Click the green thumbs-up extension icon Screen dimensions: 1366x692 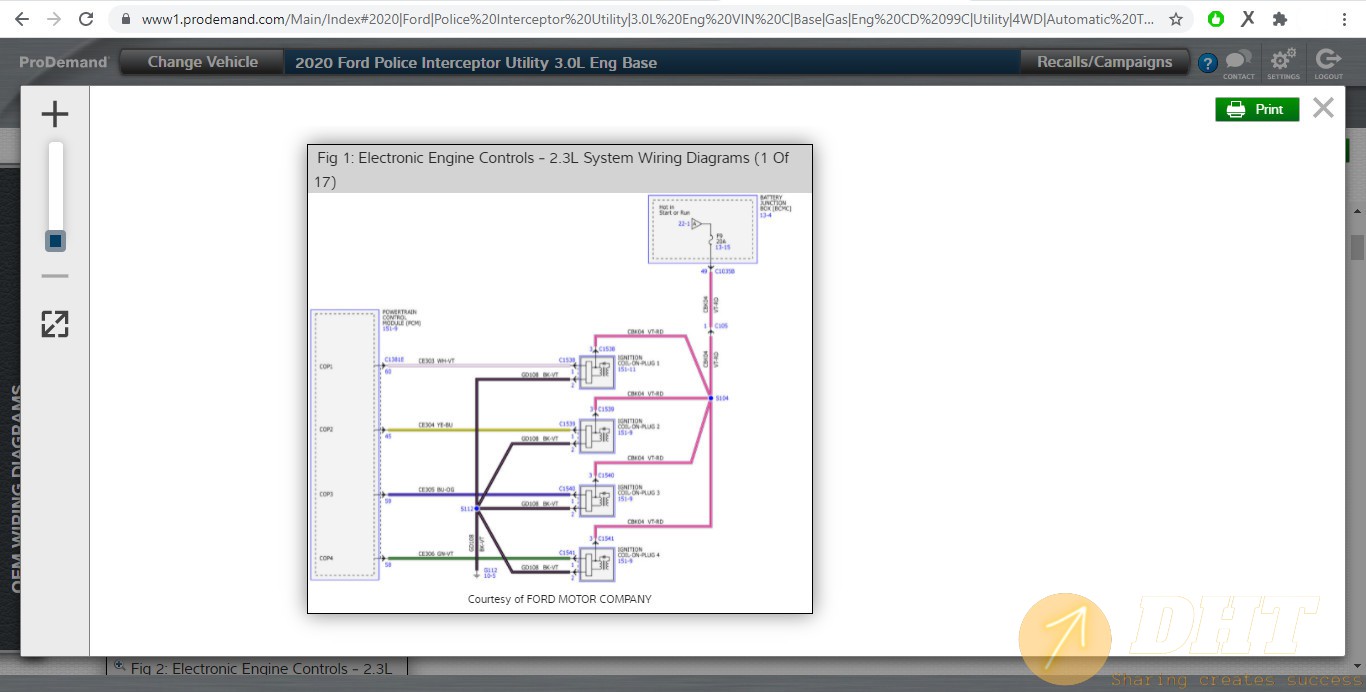click(x=1216, y=19)
